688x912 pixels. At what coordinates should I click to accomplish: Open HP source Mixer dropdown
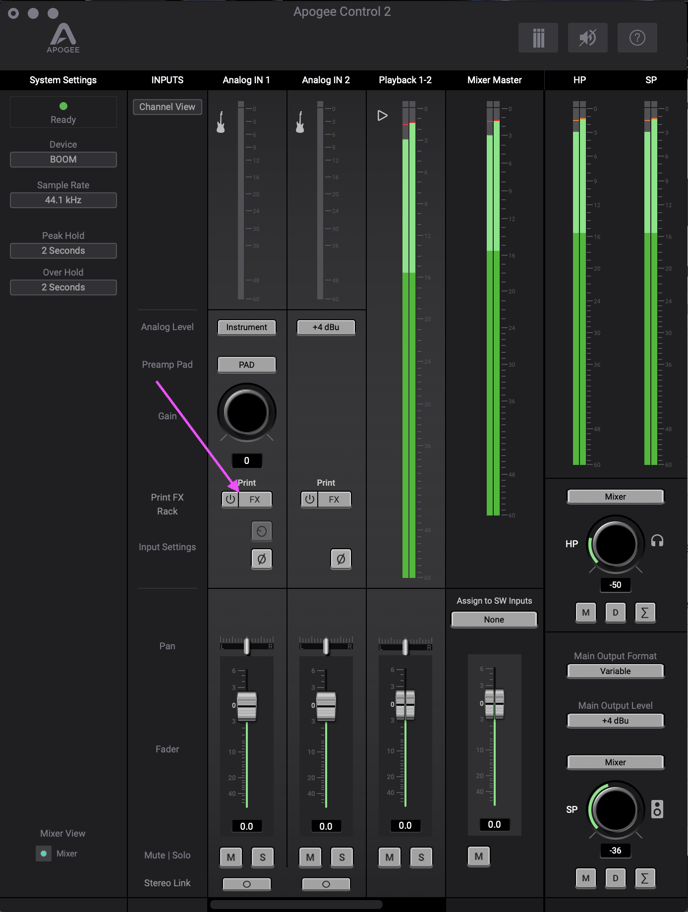pos(615,497)
